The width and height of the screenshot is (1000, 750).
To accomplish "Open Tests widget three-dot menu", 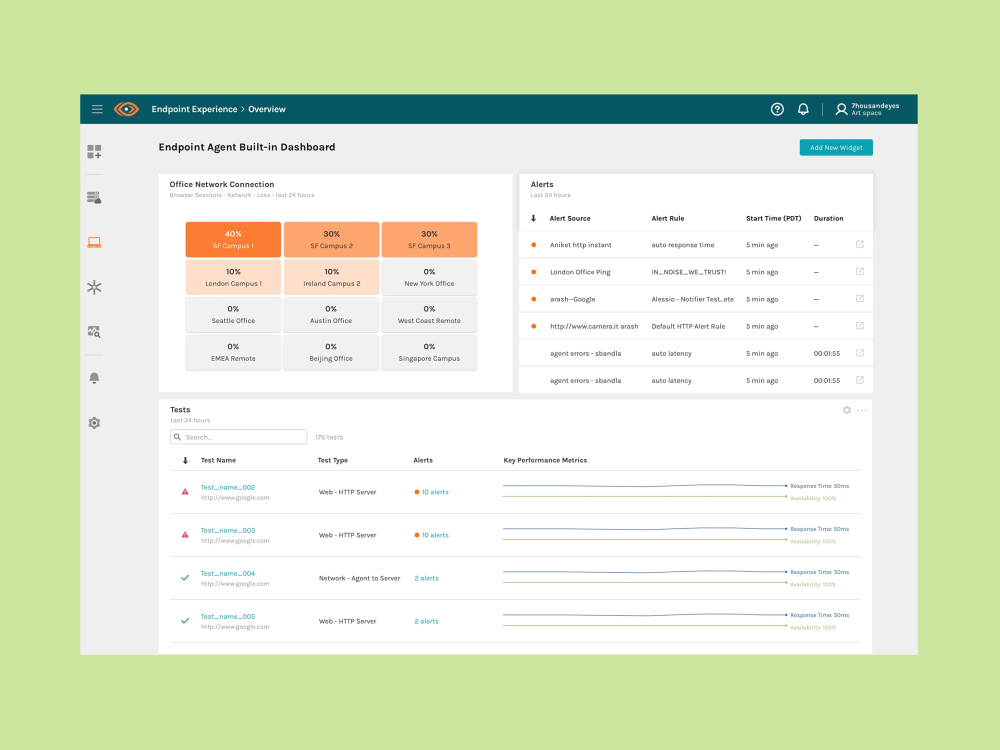I will coord(862,410).
